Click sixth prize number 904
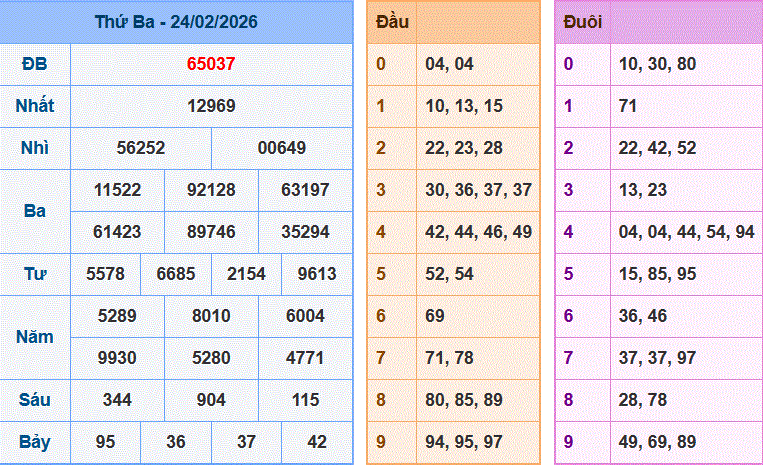 coord(211,400)
